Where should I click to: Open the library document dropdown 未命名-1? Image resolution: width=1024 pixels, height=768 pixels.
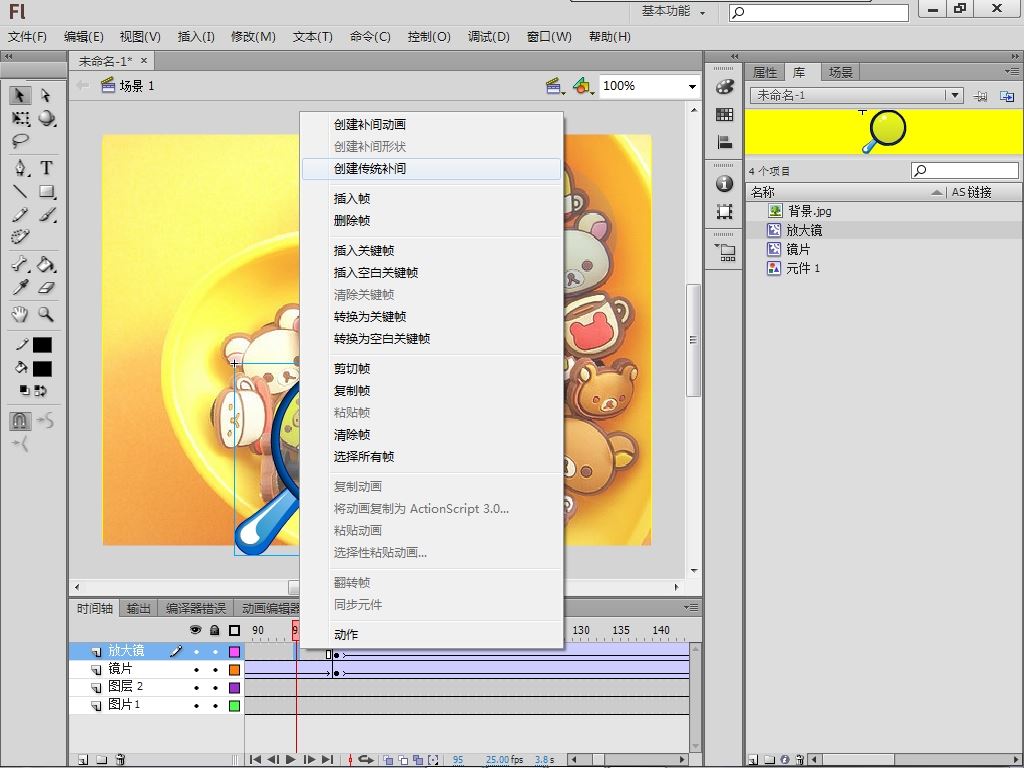[955, 95]
